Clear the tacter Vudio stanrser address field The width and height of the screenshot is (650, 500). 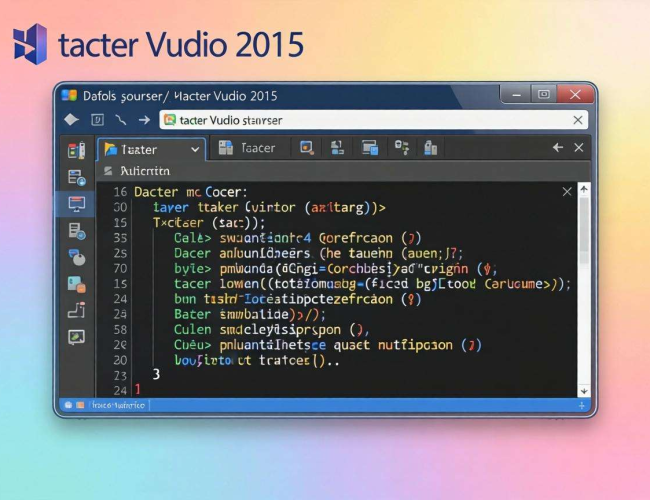577,120
